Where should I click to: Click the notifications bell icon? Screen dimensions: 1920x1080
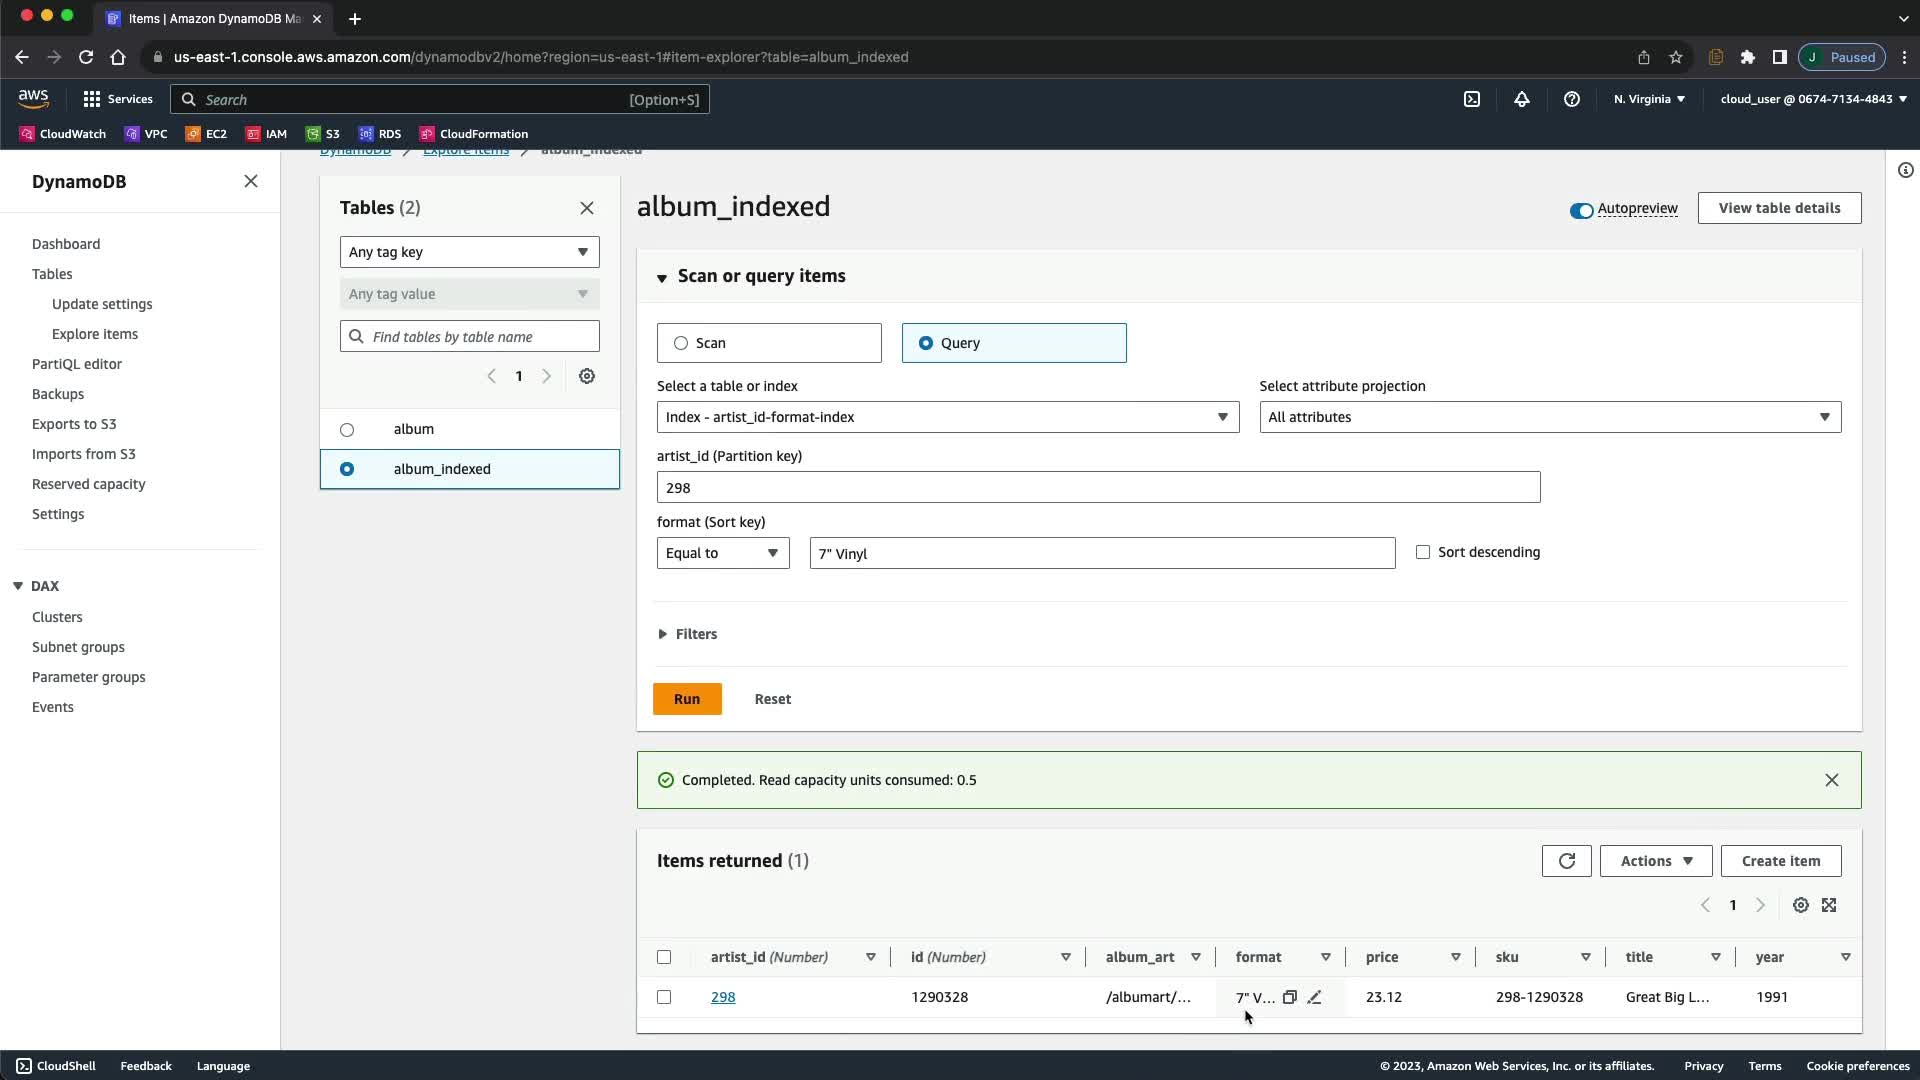click(1521, 99)
